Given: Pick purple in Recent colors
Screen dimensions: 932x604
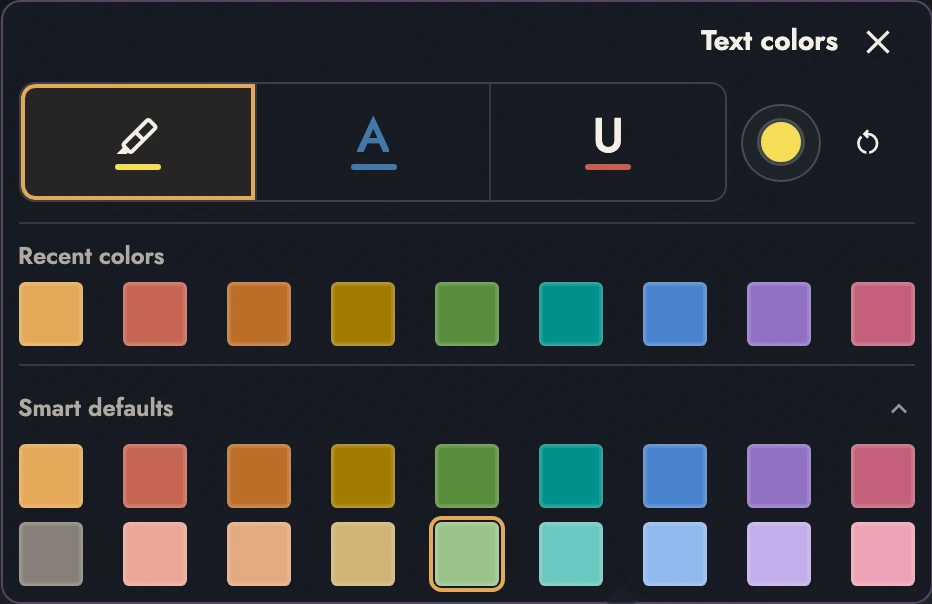Looking at the screenshot, I should point(779,314).
